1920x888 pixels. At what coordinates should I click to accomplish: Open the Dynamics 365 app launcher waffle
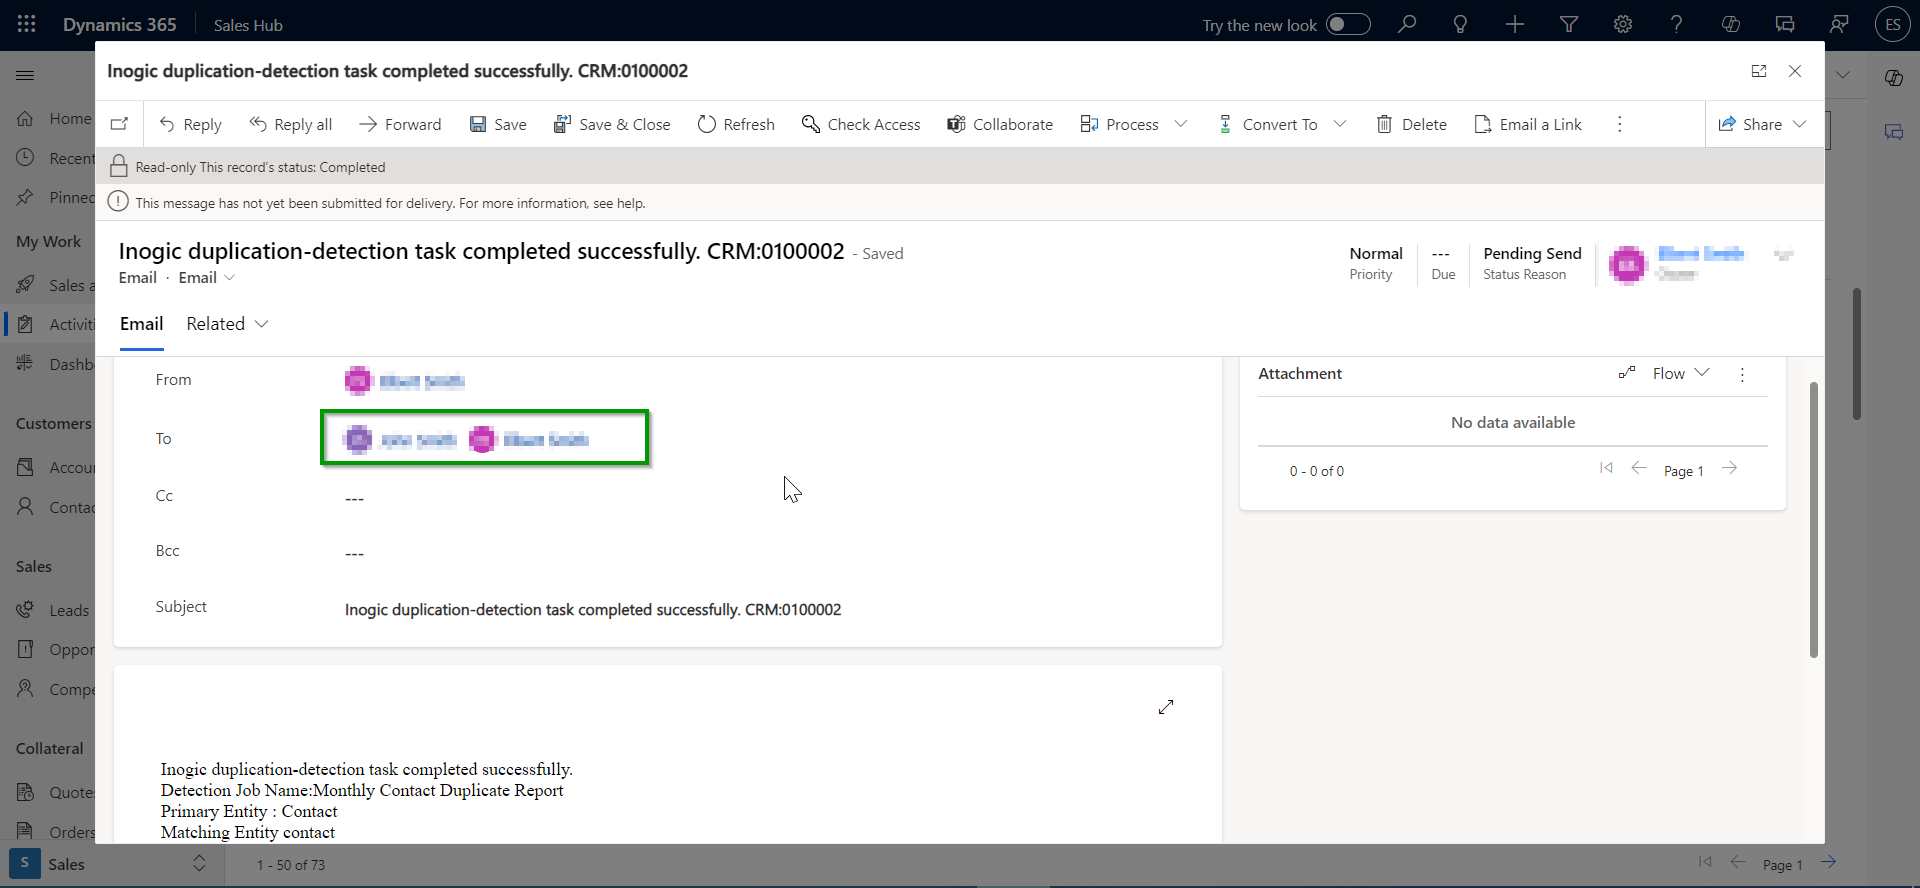click(27, 24)
